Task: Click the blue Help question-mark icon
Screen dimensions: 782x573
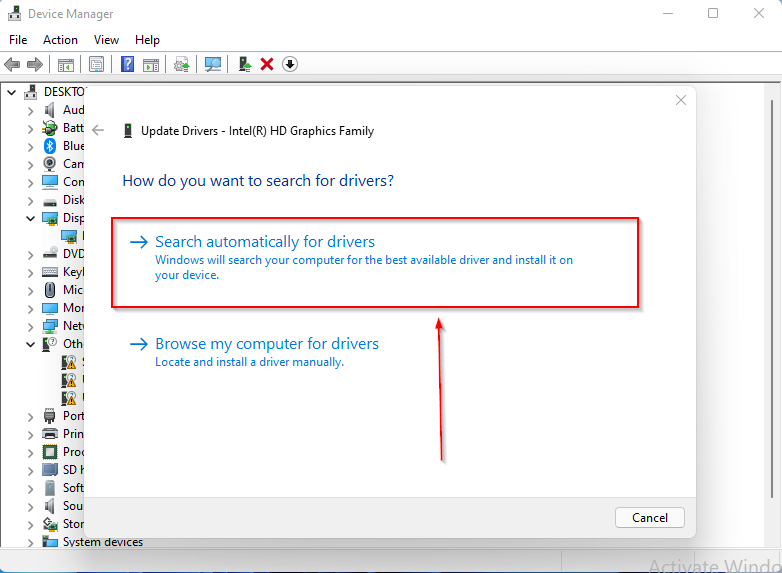Action: pyautogui.click(x=128, y=64)
